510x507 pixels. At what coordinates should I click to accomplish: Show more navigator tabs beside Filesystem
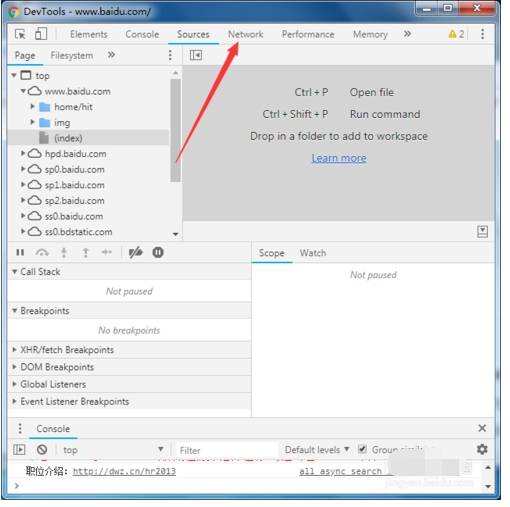click(x=111, y=55)
